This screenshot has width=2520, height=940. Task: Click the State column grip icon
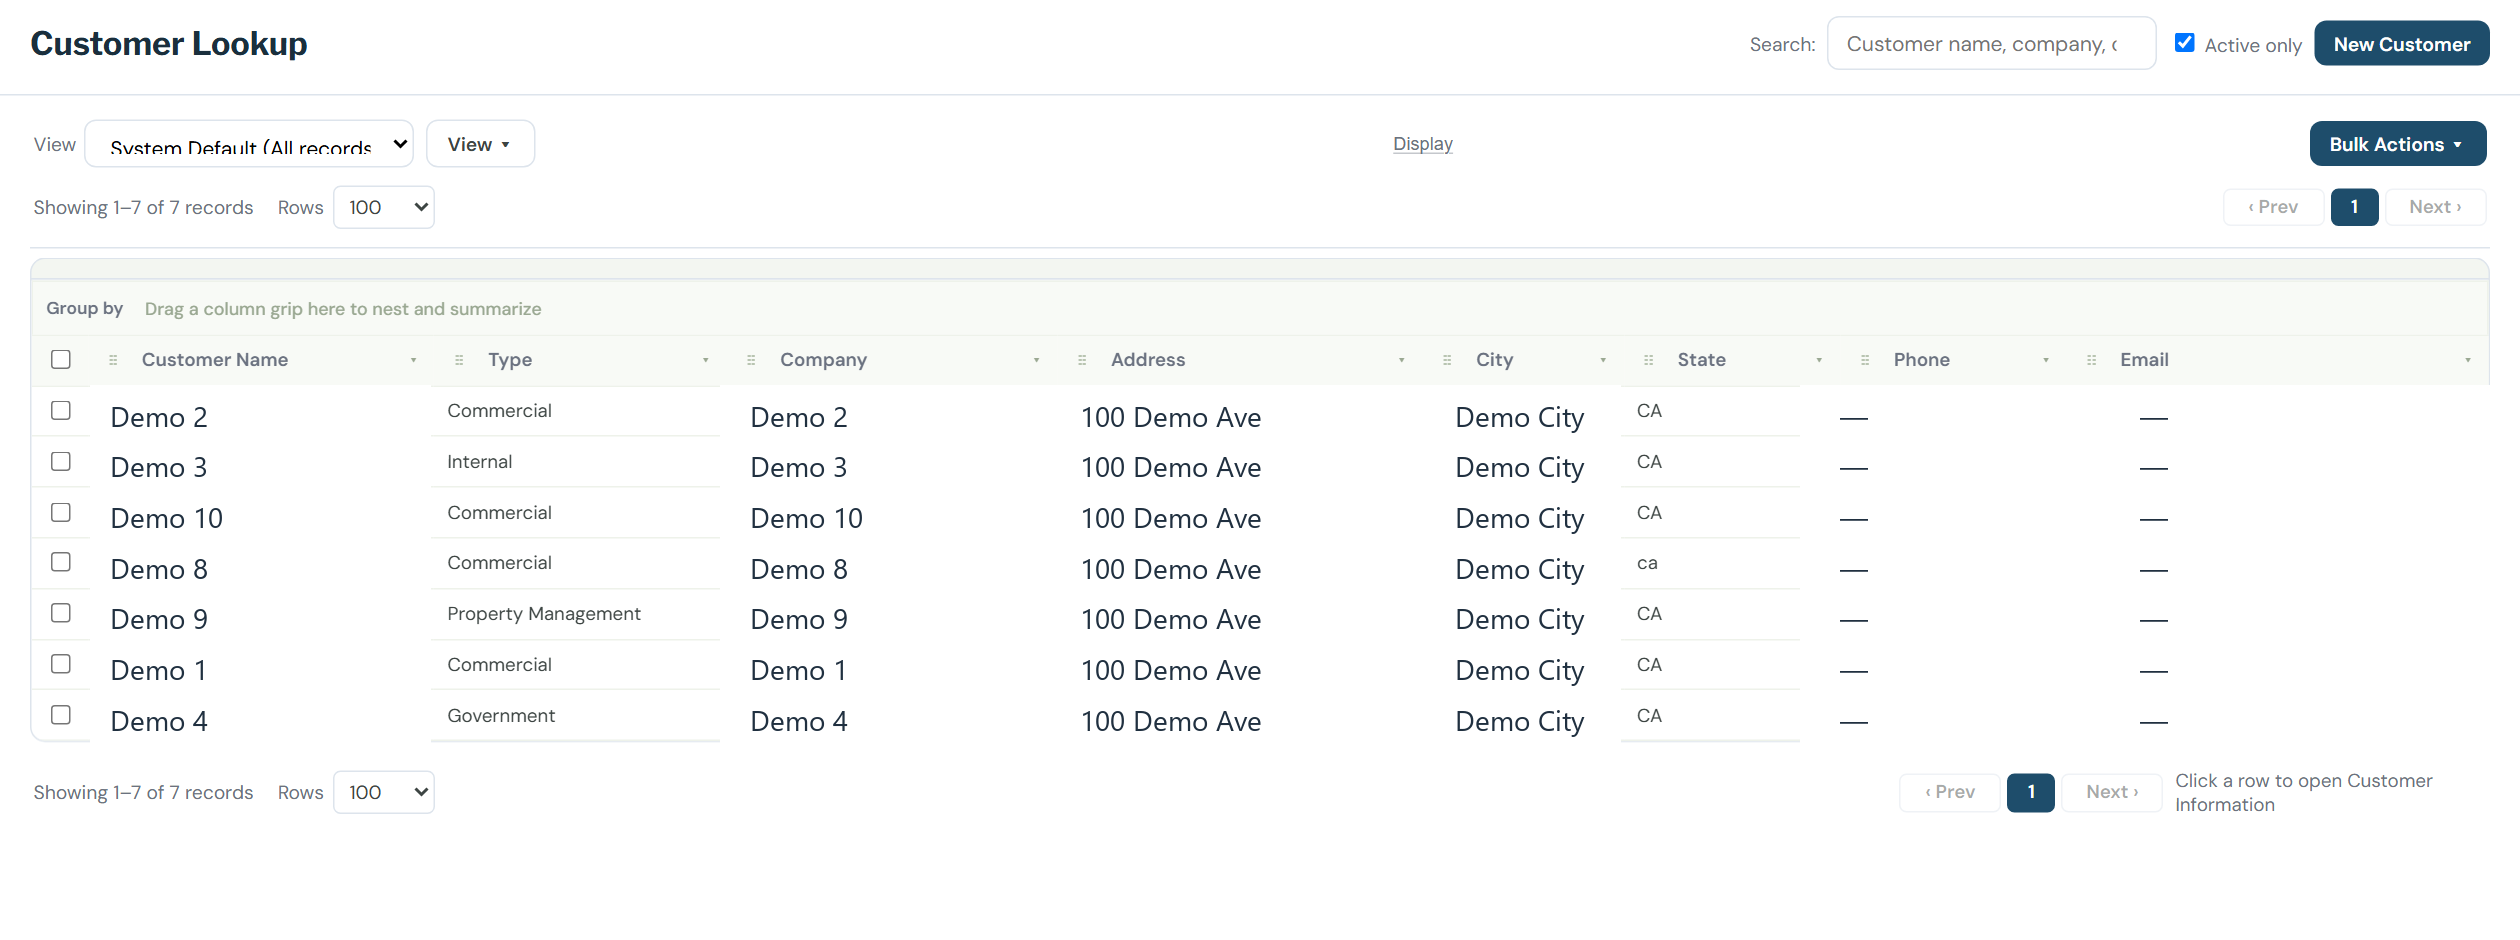(x=1649, y=360)
